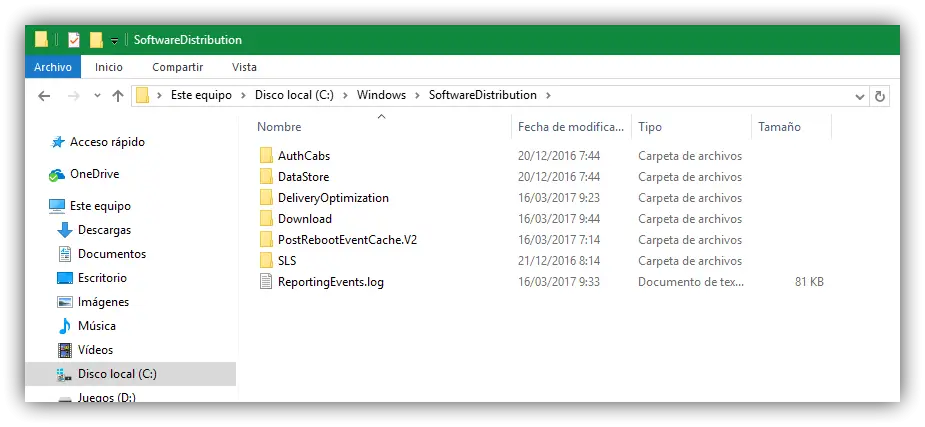This screenshot has height=427, width=925.
Task: Click the Properties checkmark quick-access icon
Action: point(74,40)
